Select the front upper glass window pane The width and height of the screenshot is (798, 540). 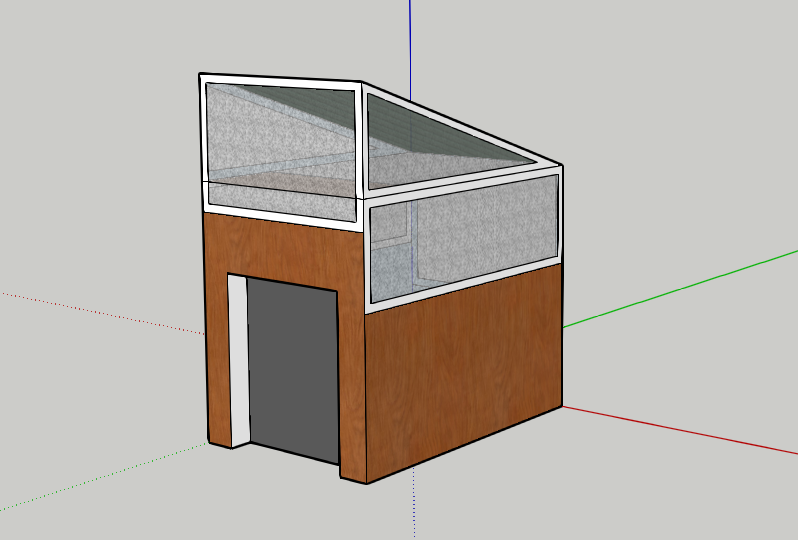281,152
